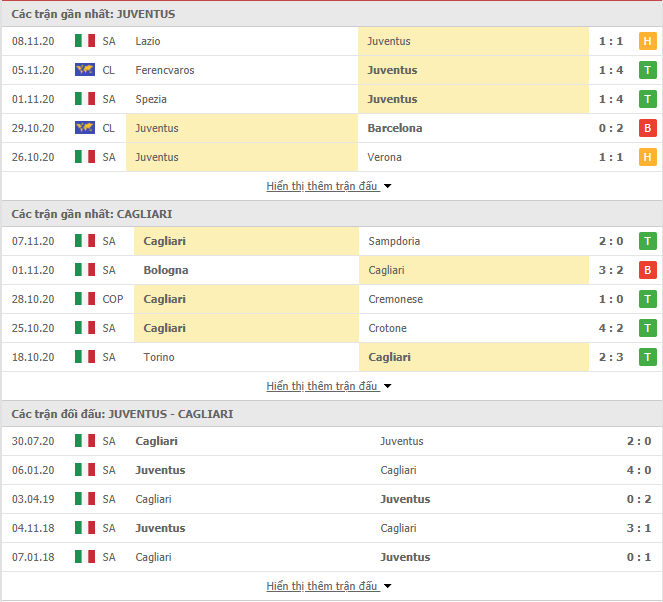Click the Italy flag on 07.01.18 head-to-head row
The width and height of the screenshot is (663, 602).
(x=85, y=557)
